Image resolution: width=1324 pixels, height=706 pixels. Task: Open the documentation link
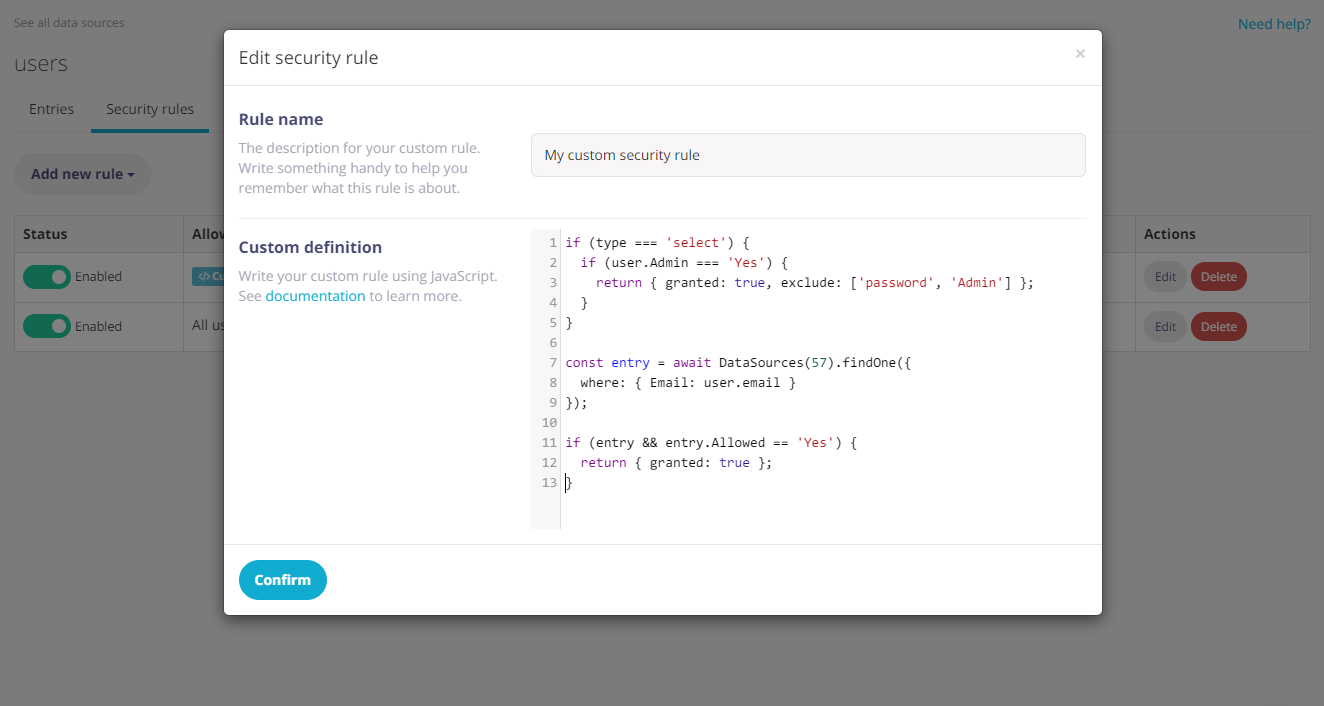(315, 296)
